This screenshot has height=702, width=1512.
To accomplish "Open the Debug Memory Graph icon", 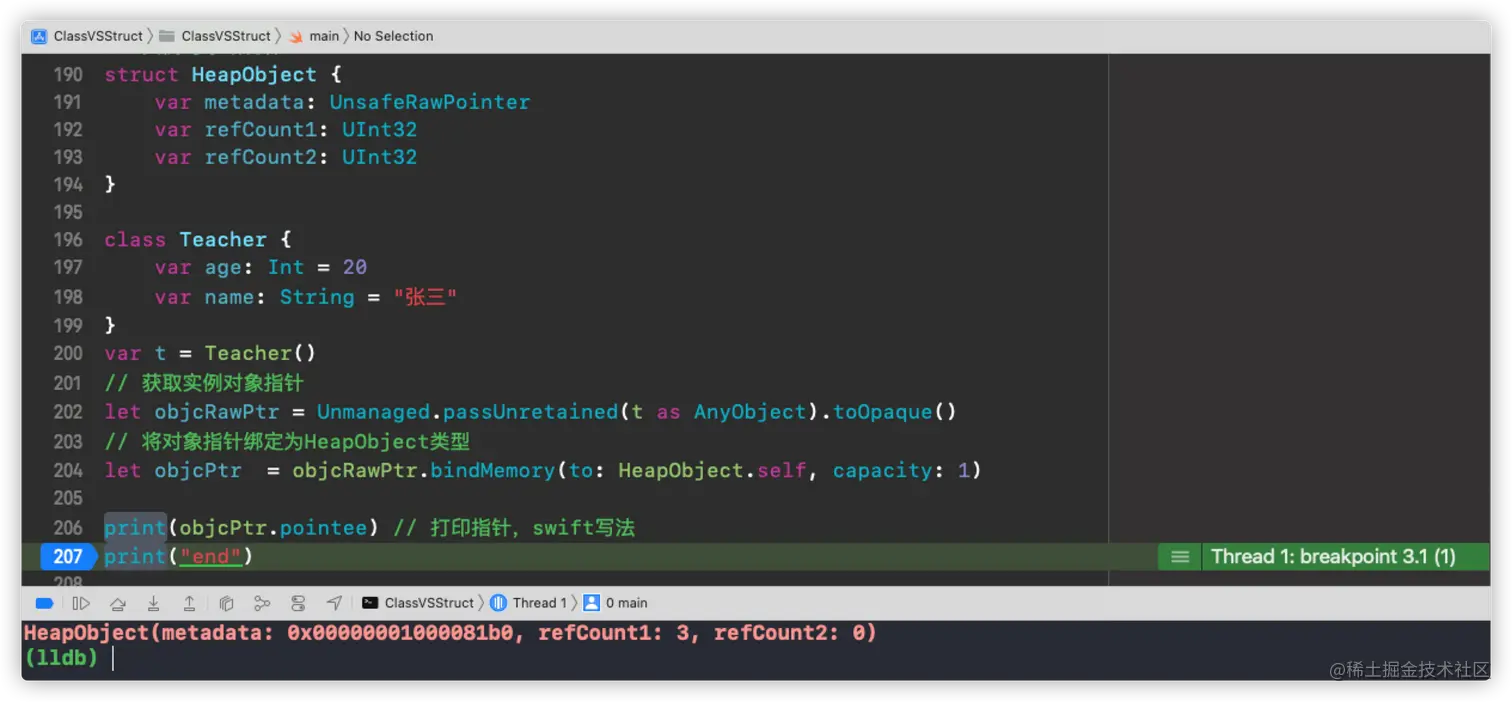I will [x=262, y=603].
